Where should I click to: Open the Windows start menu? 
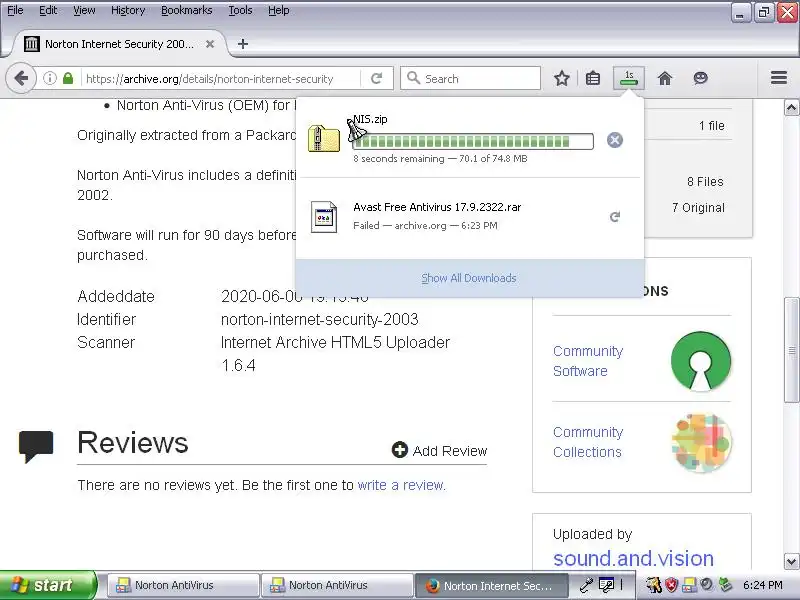(47, 585)
